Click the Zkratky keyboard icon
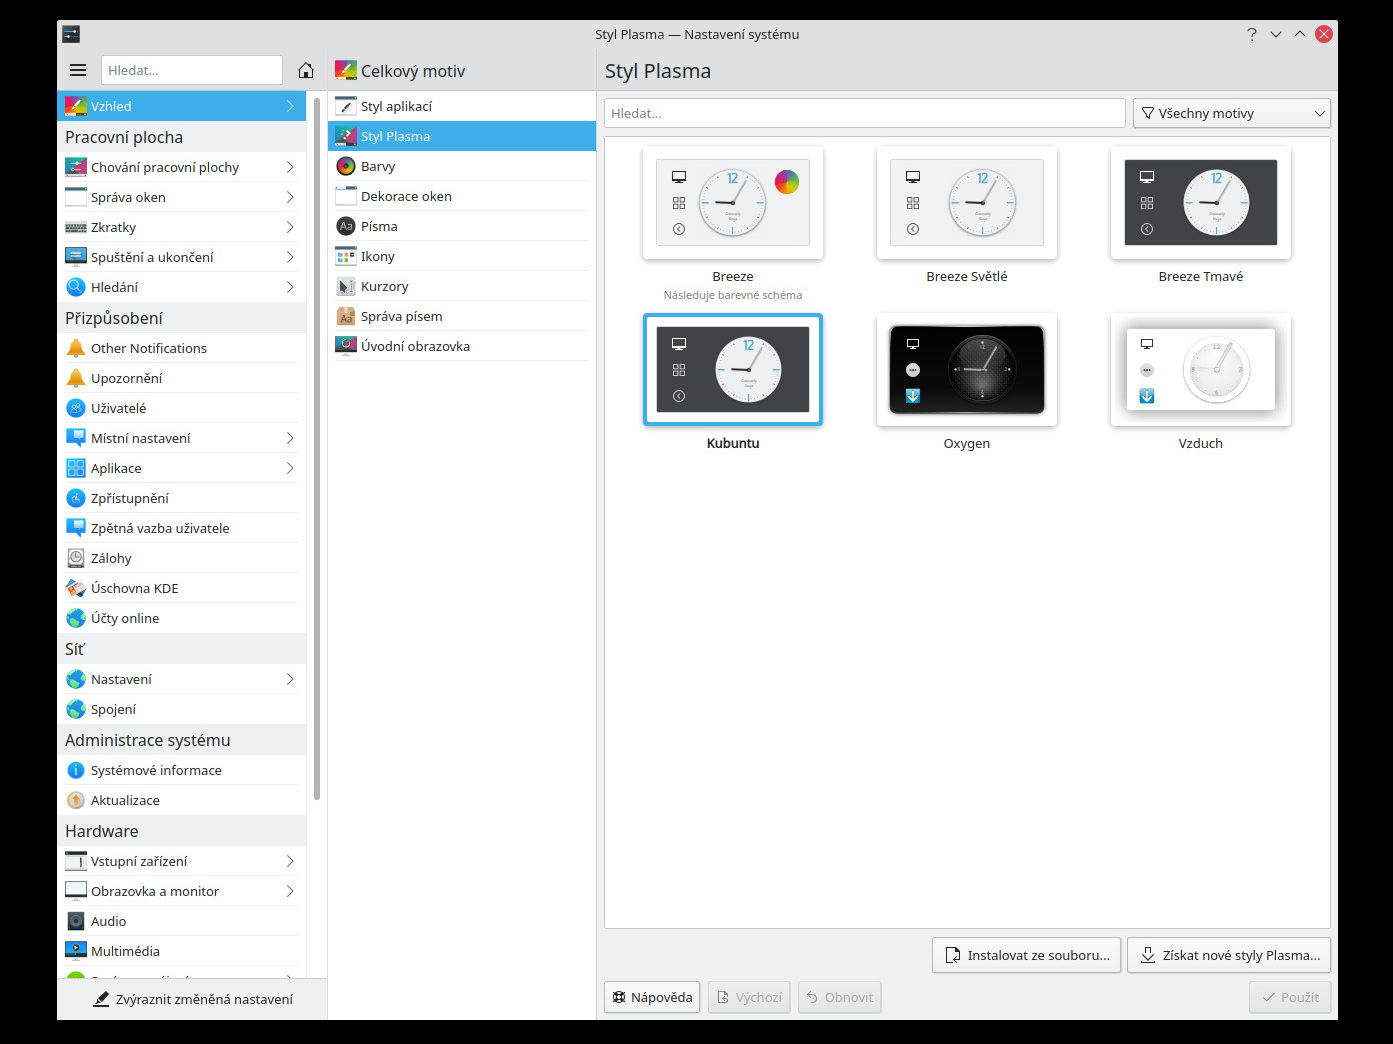The height and width of the screenshot is (1044, 1393). [76, 227]
